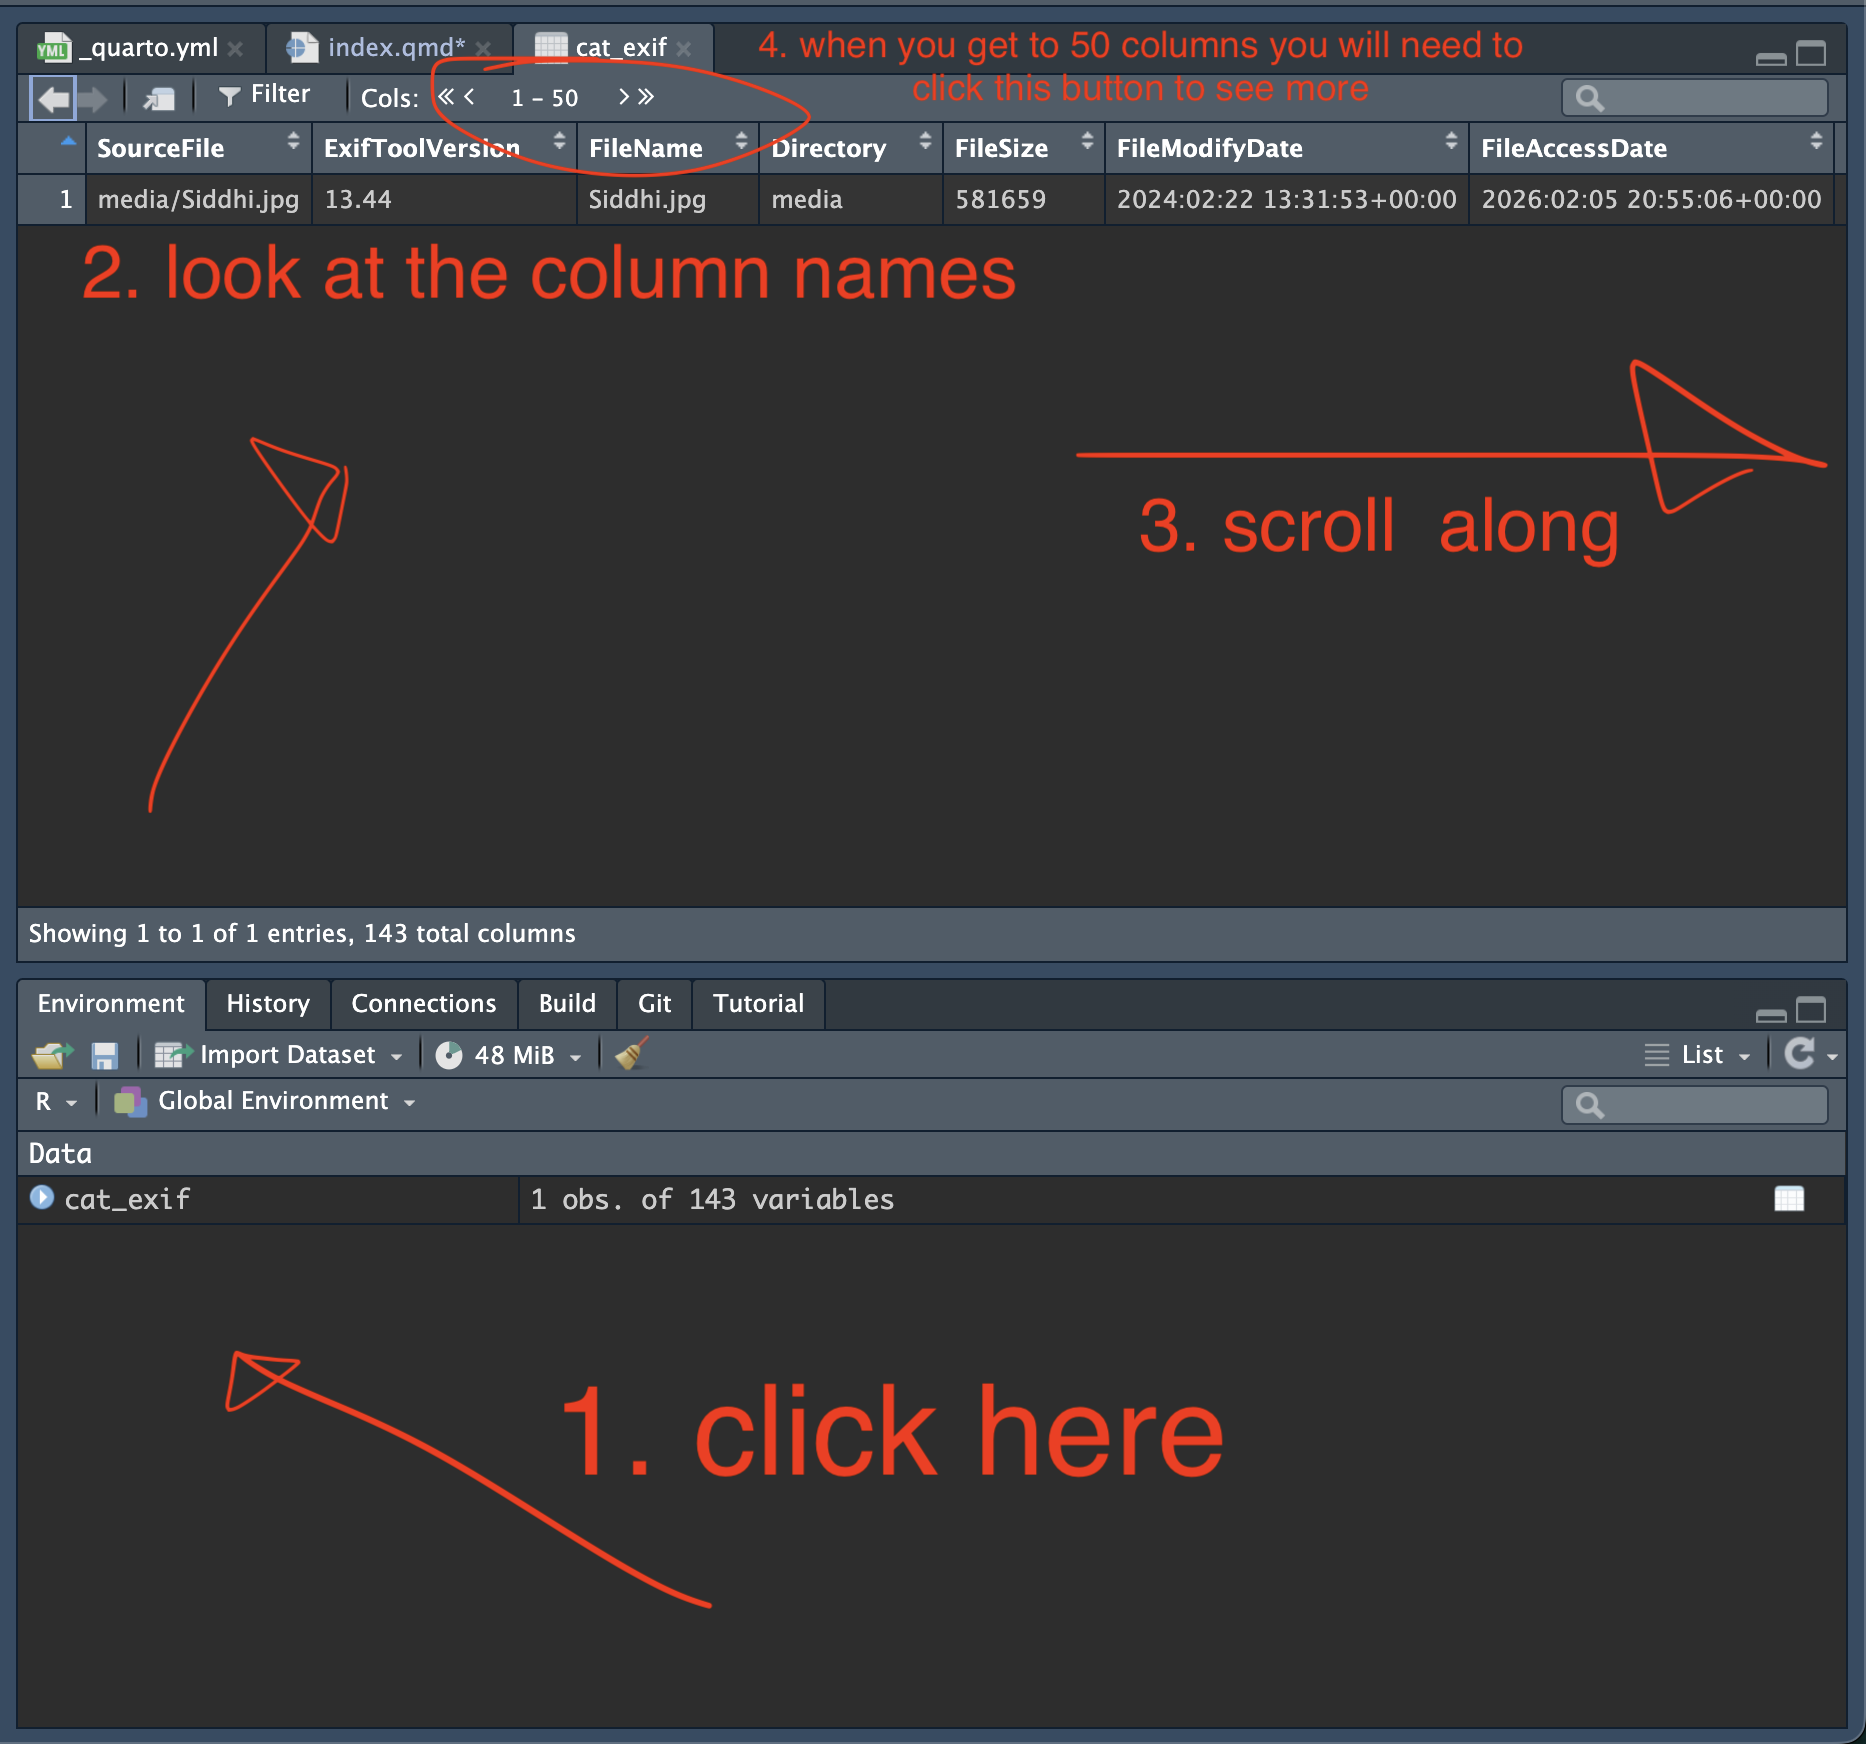Click the show in new window icon

coord(159,98)
